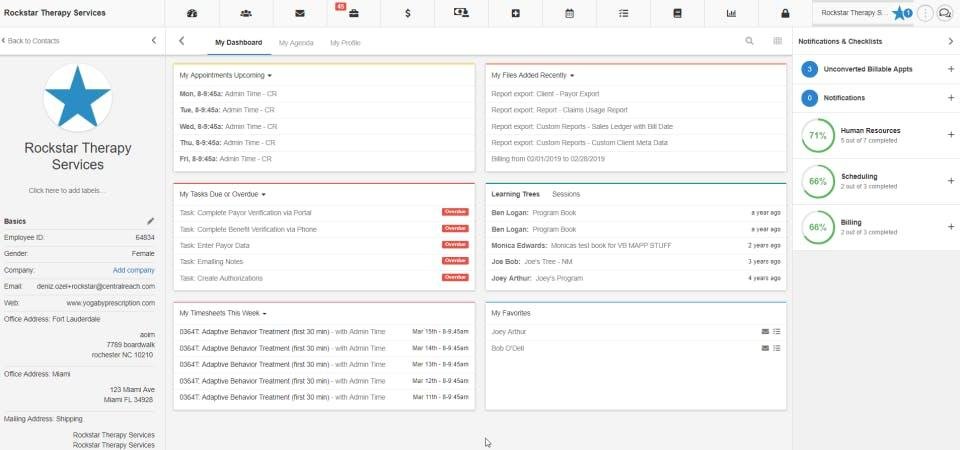960x450 pixels.
Task: Click the back chevron beside My Dashboard
Action: 181,41
